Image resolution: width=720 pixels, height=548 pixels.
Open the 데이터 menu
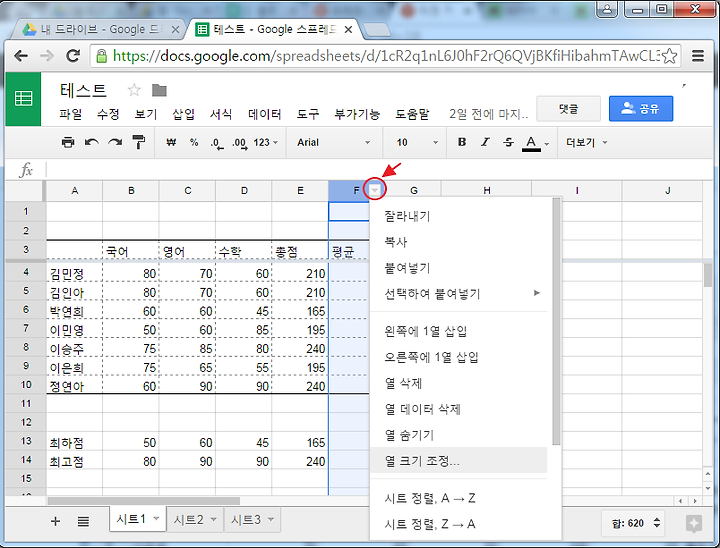pos(264,114)
